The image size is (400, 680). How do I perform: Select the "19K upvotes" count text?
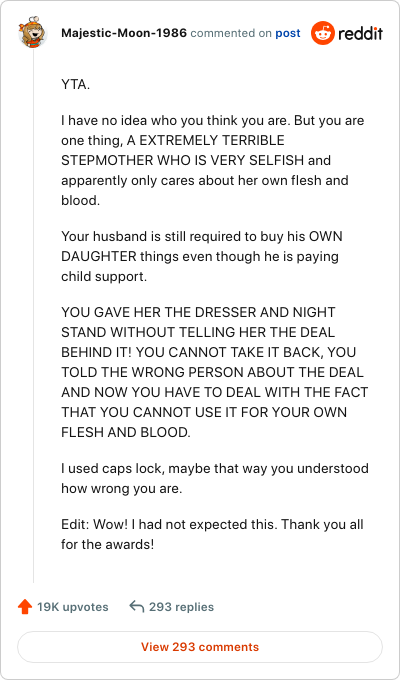point(72,607)
